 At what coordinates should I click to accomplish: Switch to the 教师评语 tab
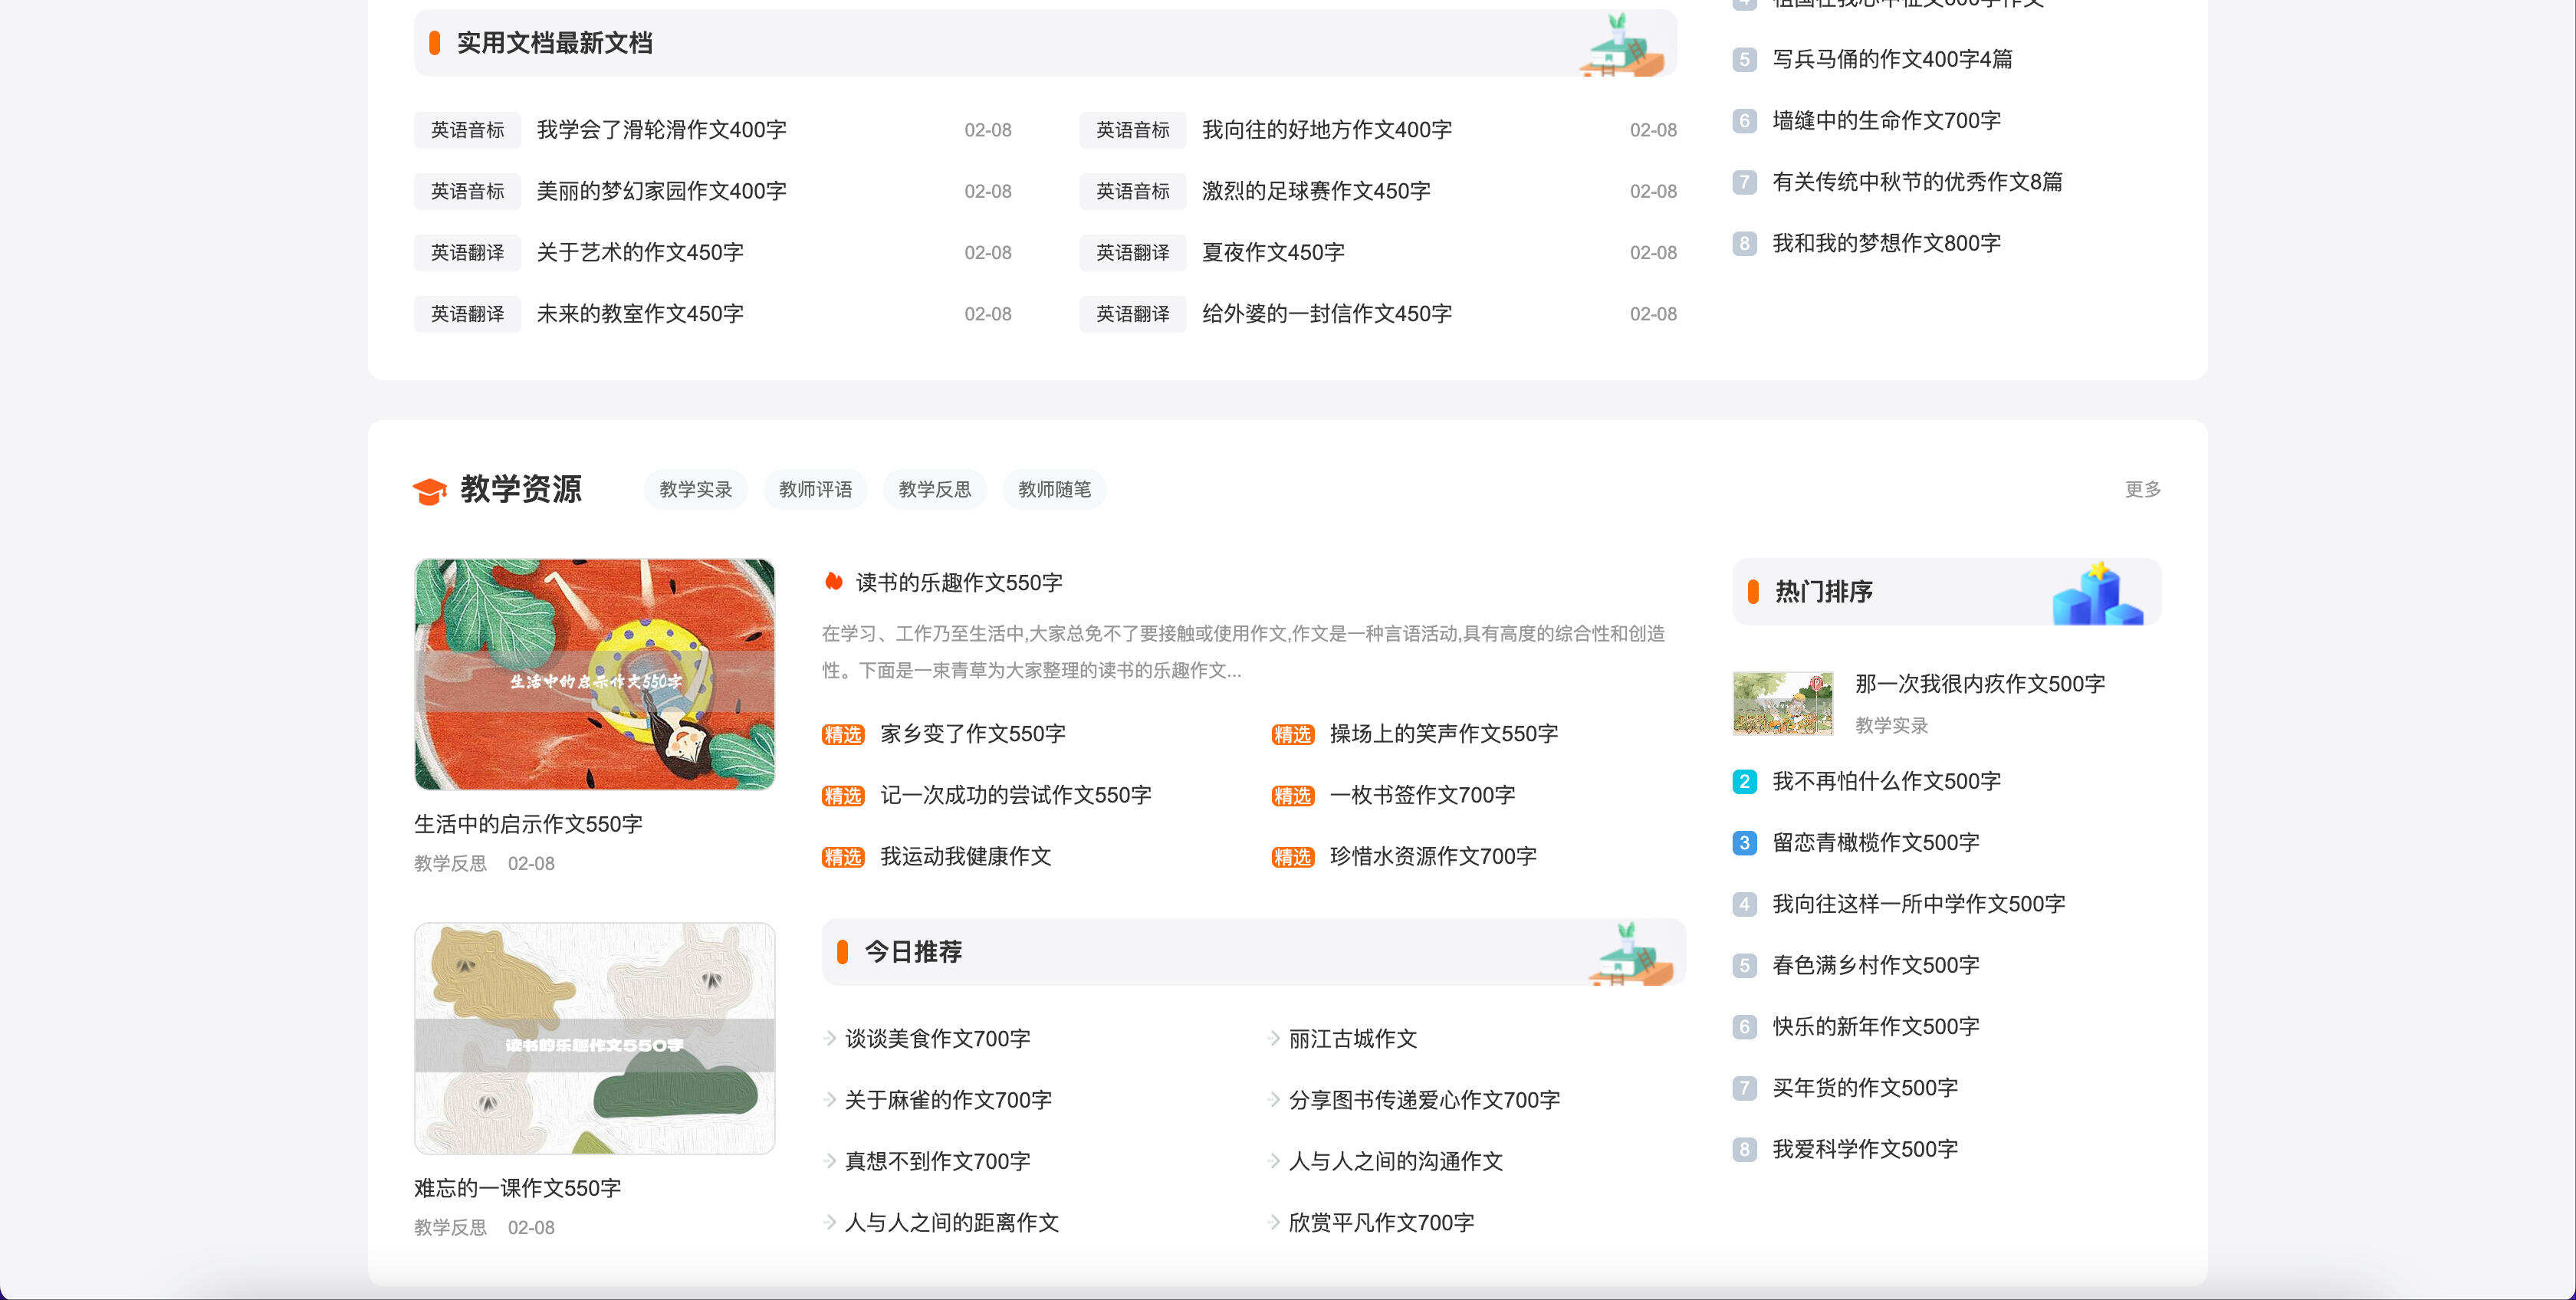coord(815,490)
